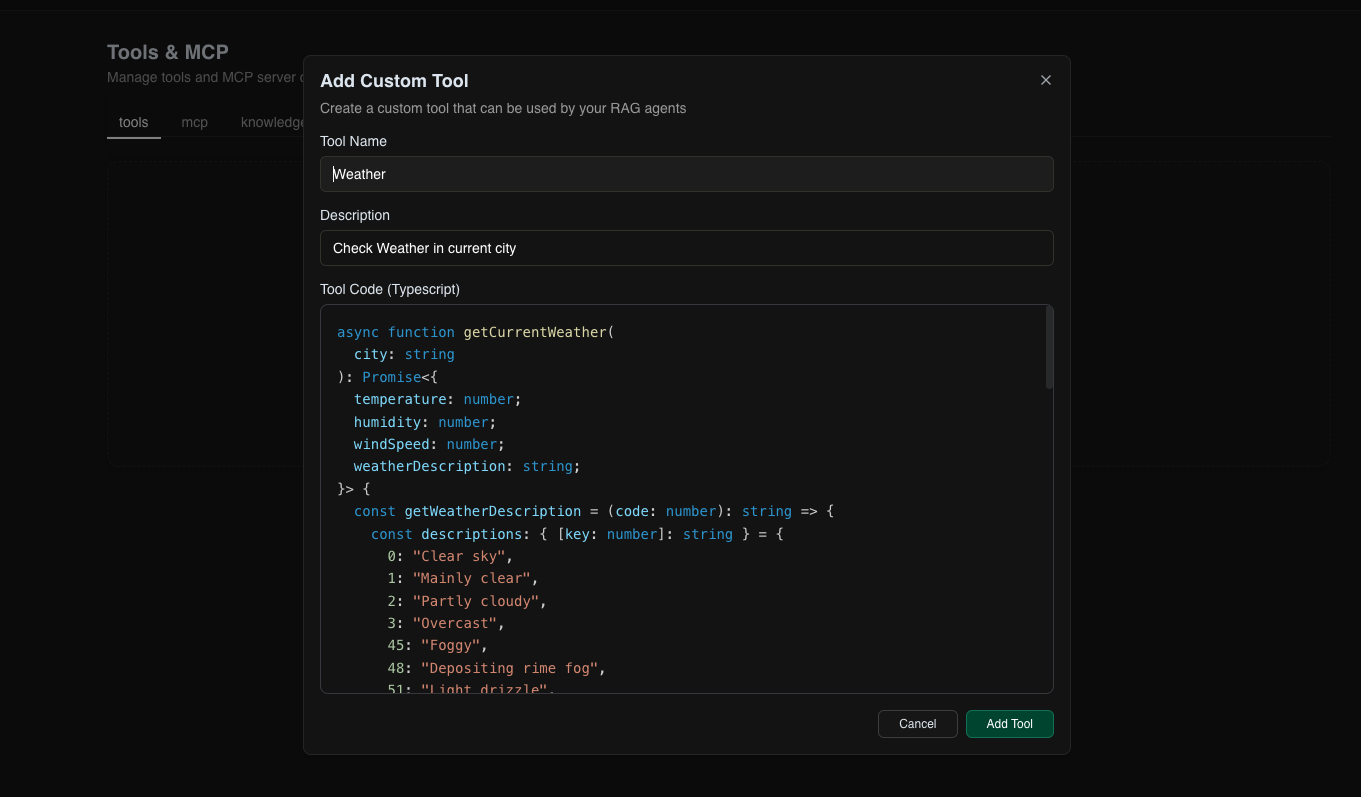The height and width of the screenshot is (797, 1361).
Task: Click the Add Tool button
Action: click(x=1009, y=723)
